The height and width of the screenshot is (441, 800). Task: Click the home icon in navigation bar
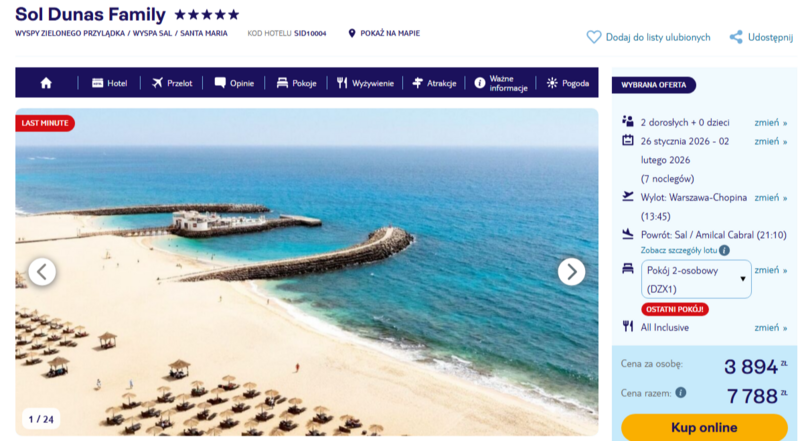tap(46, 83)
